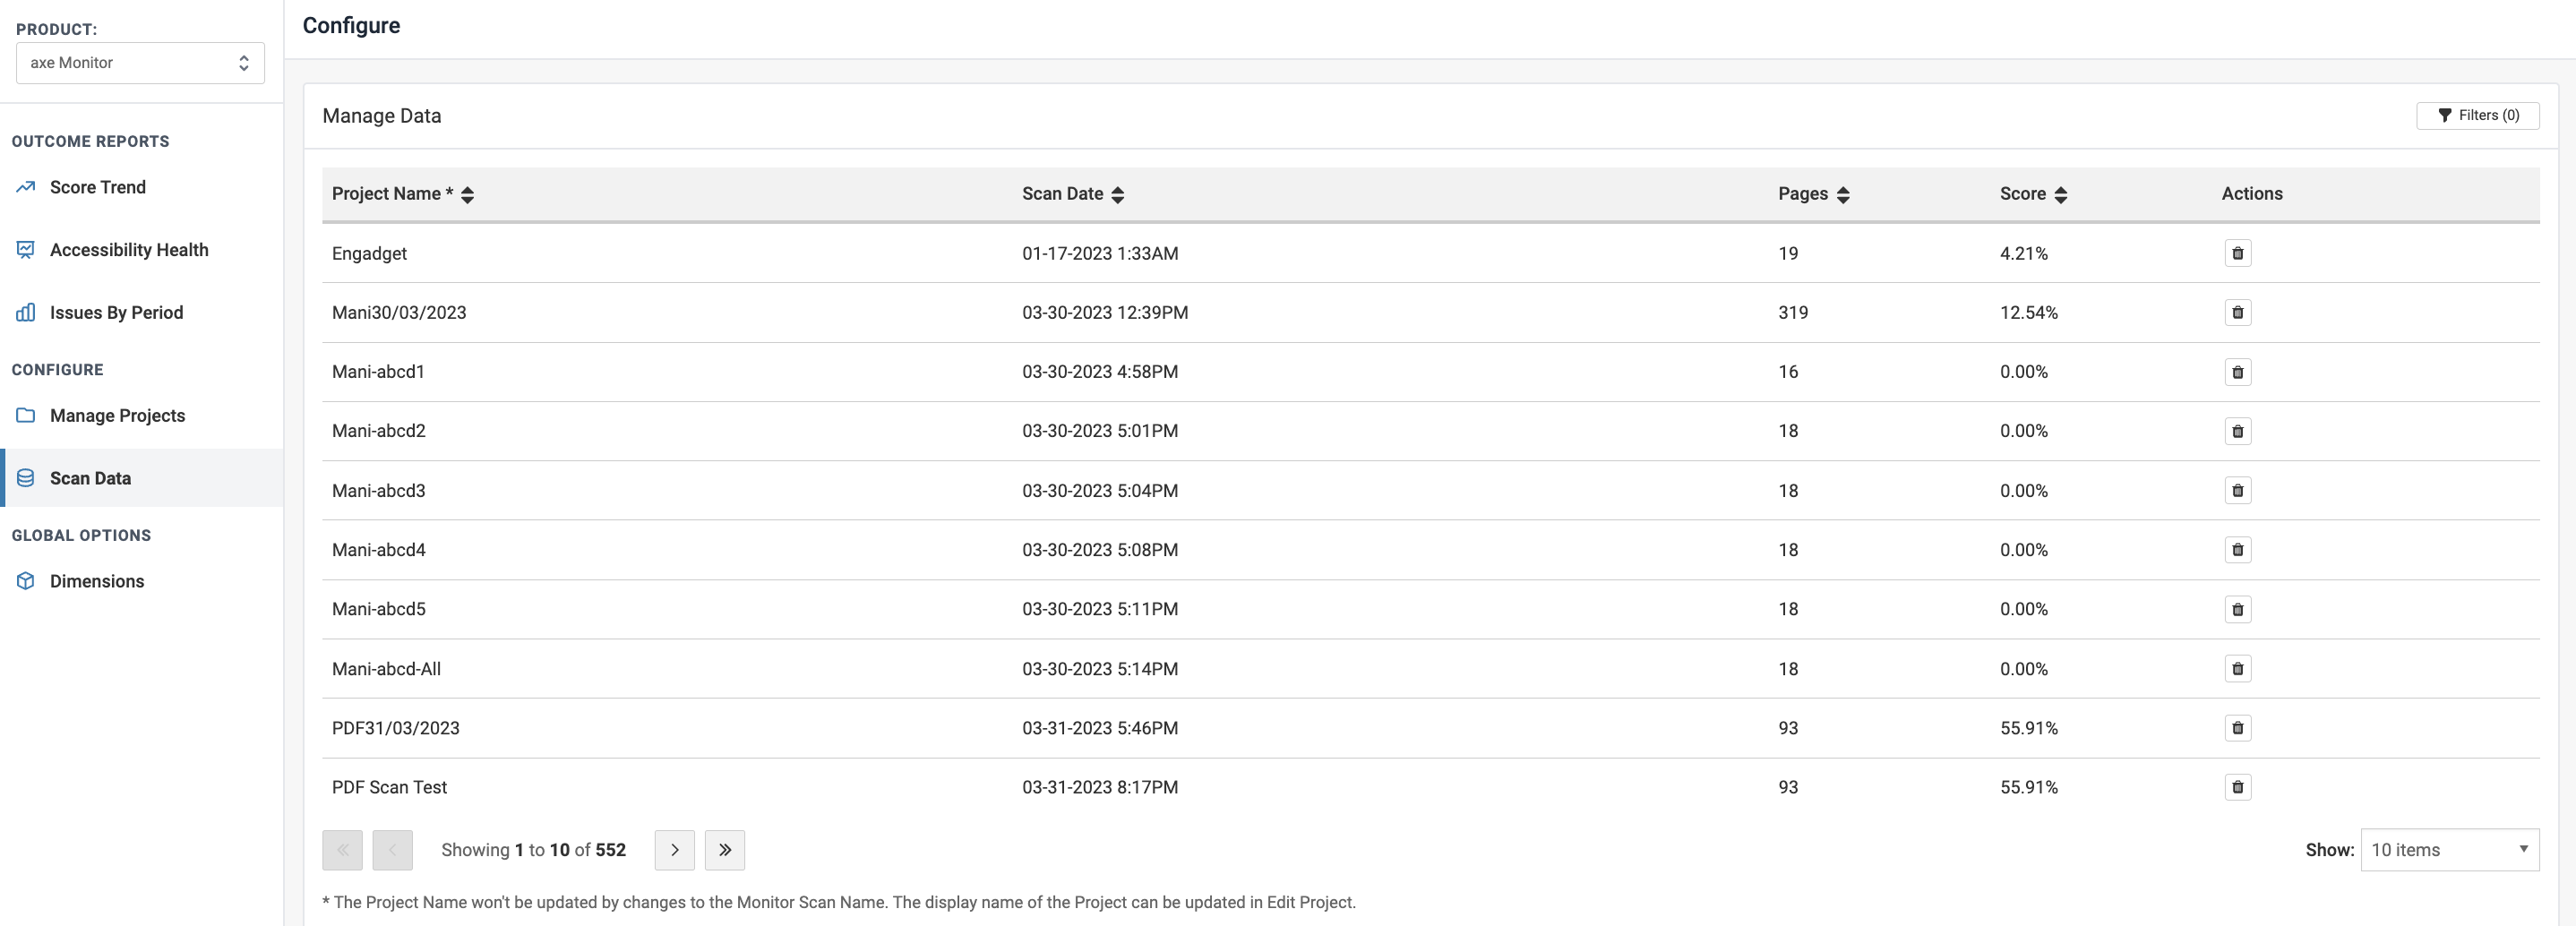This screenshot has width=2576, height=926.
Task: Open Dimensions under Global Options
Action: pyautogui.click(x=97, y=582)
